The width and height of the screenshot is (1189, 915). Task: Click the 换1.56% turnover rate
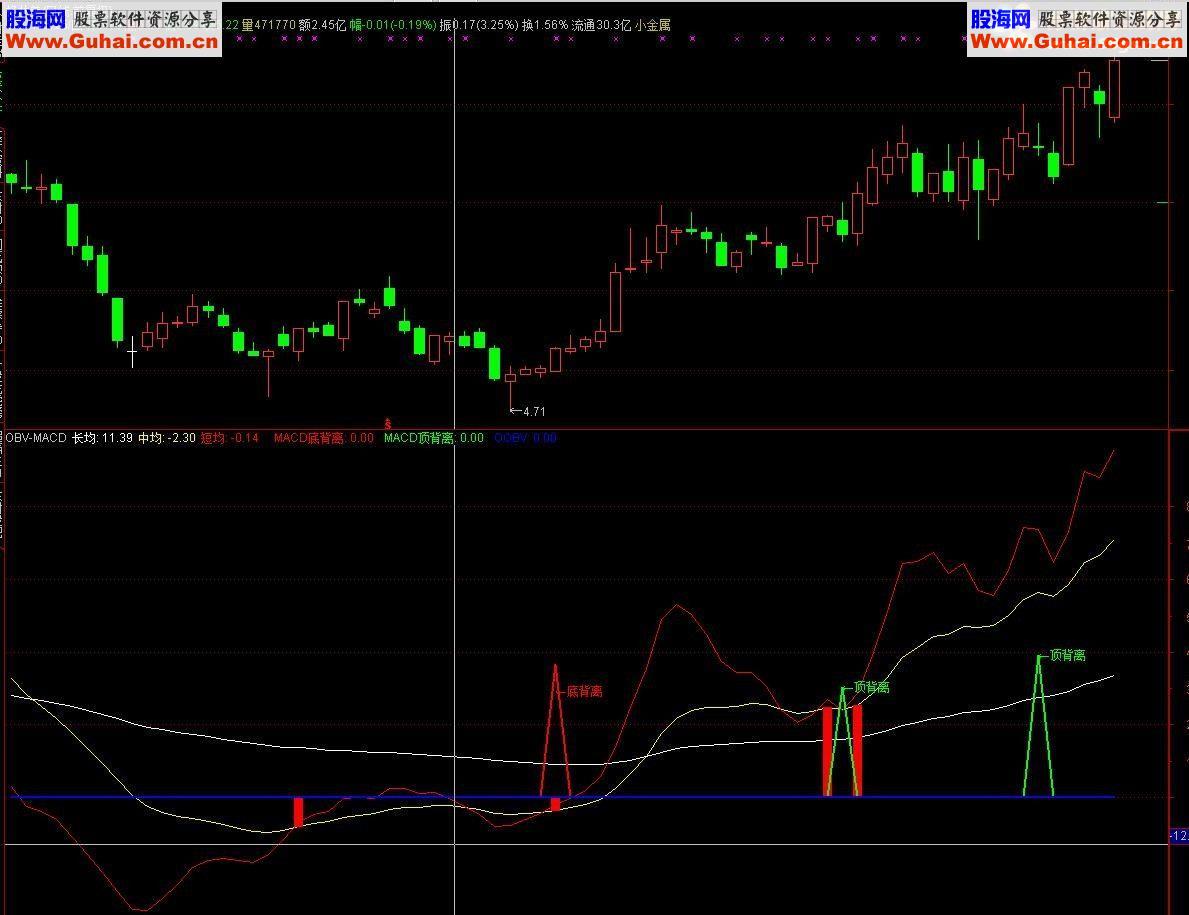click(544, 25)
